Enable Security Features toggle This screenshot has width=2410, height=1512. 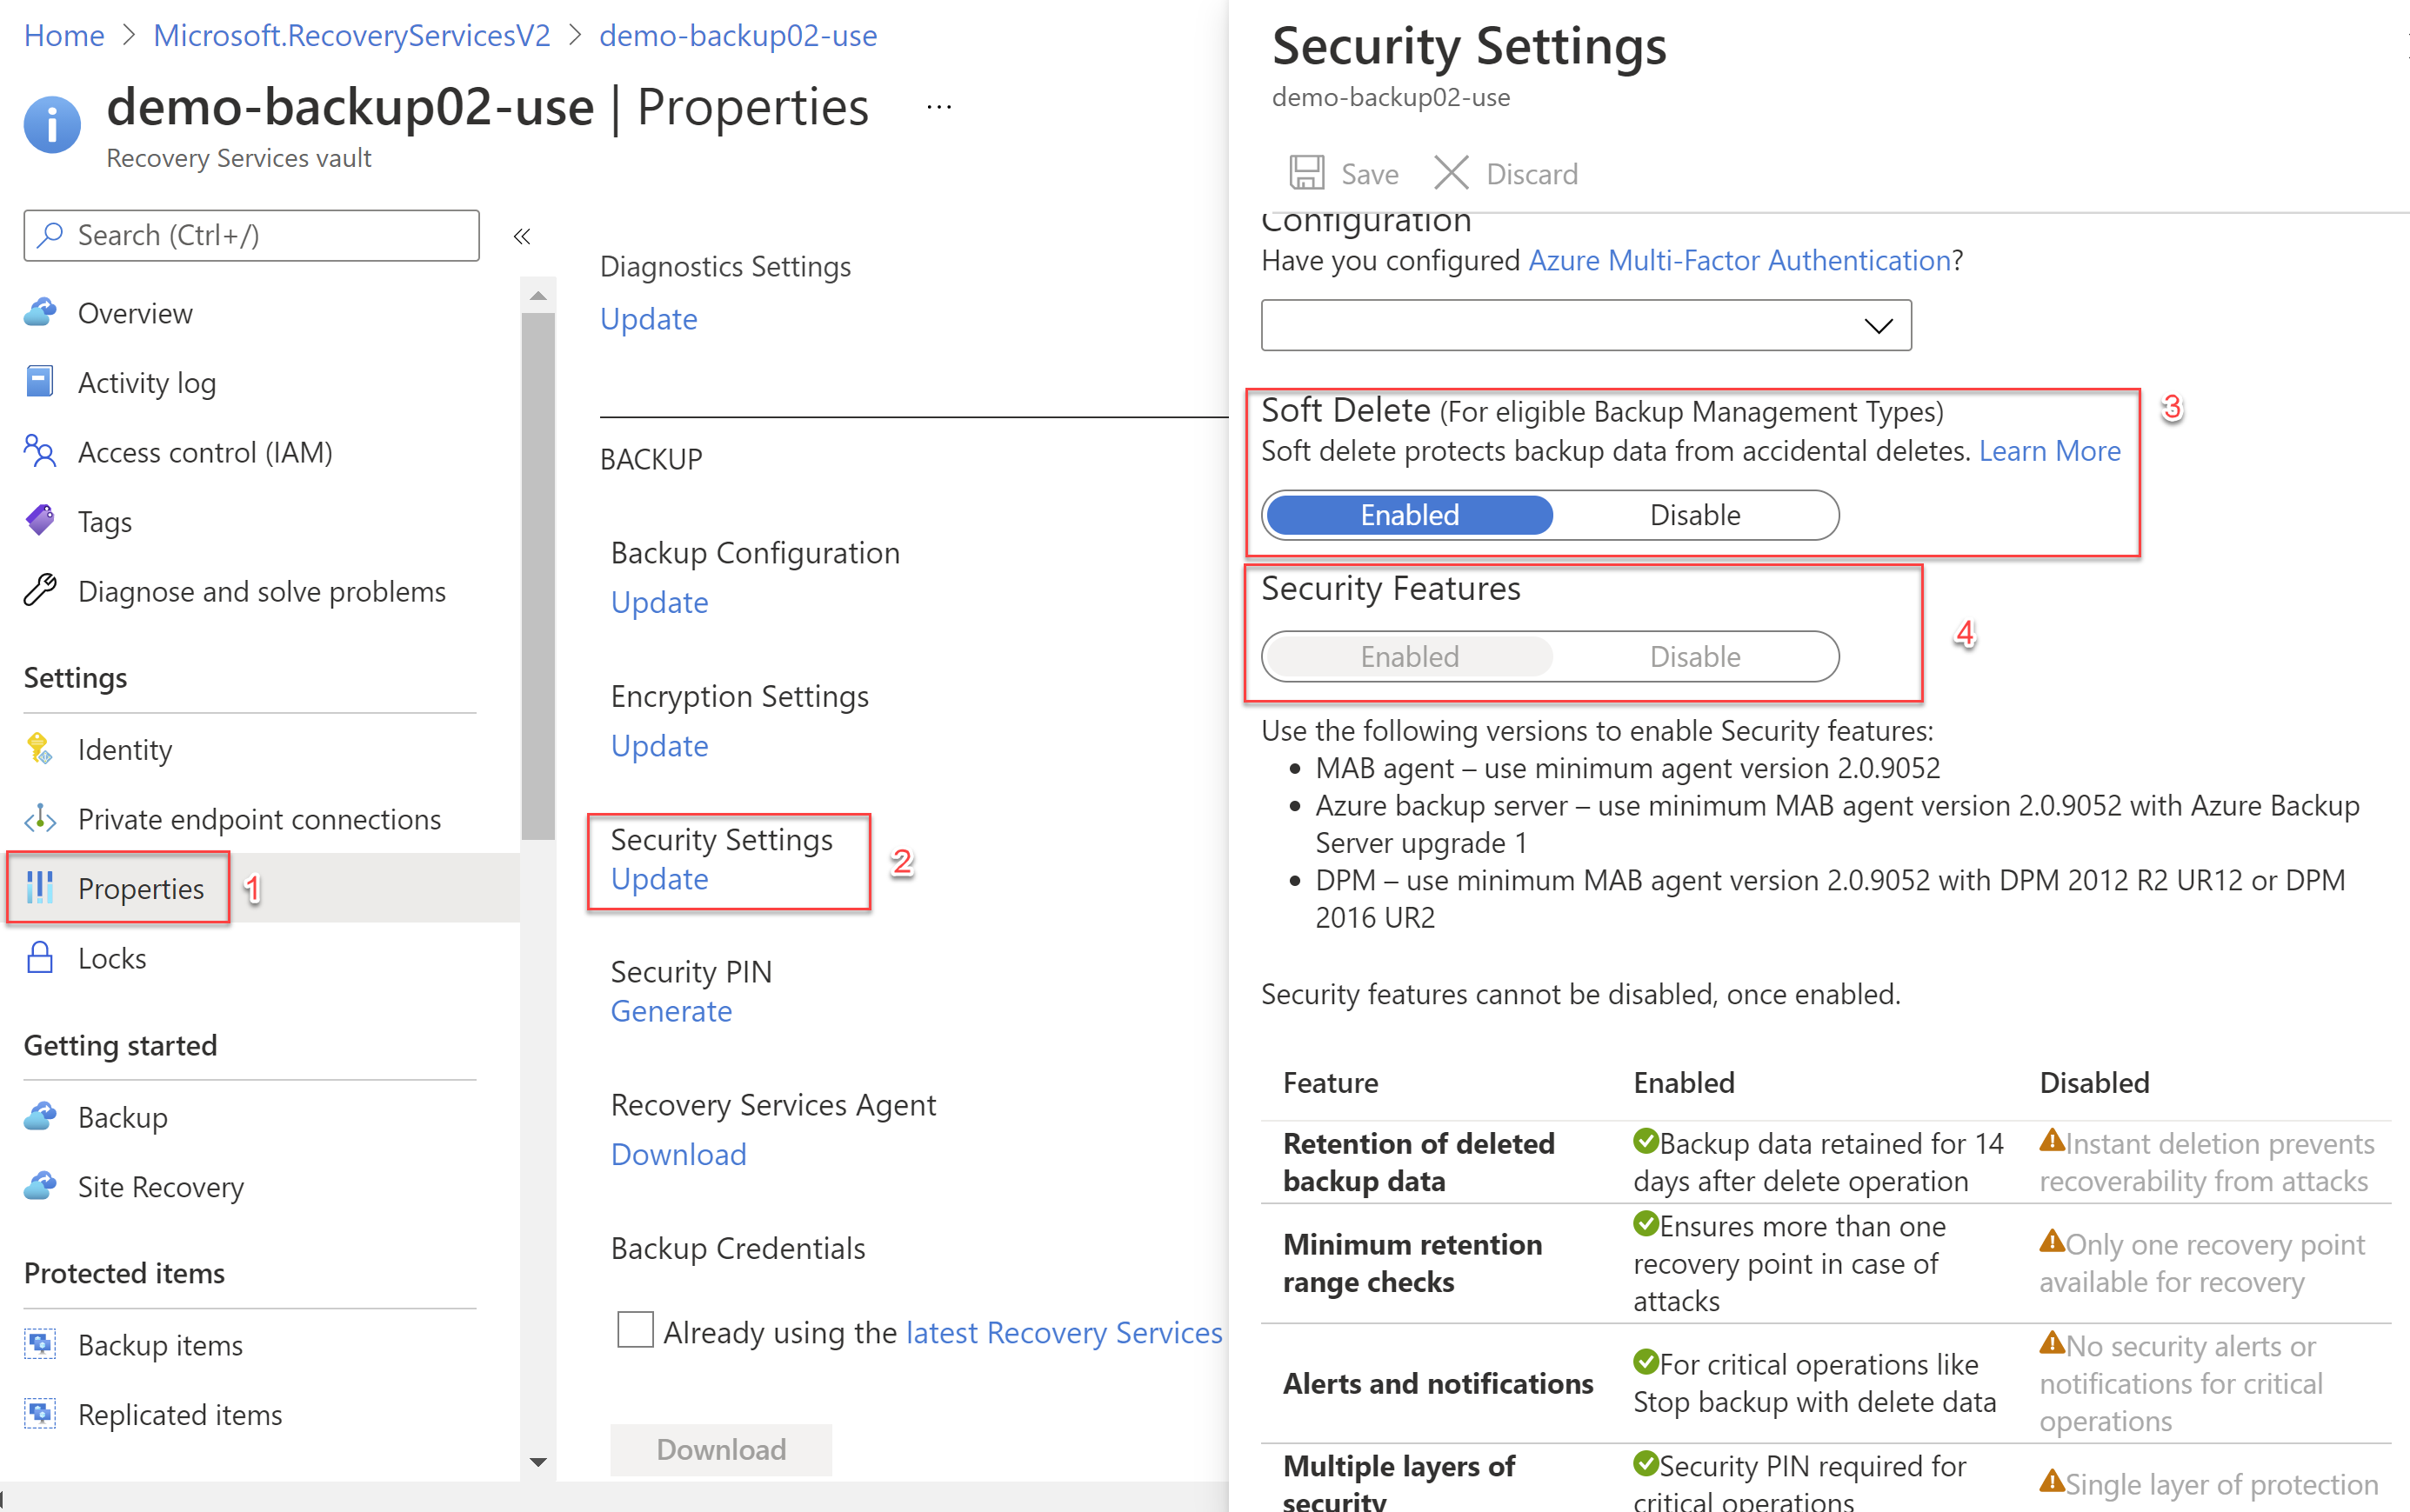pyautogui.click(x=1406, y=655)
